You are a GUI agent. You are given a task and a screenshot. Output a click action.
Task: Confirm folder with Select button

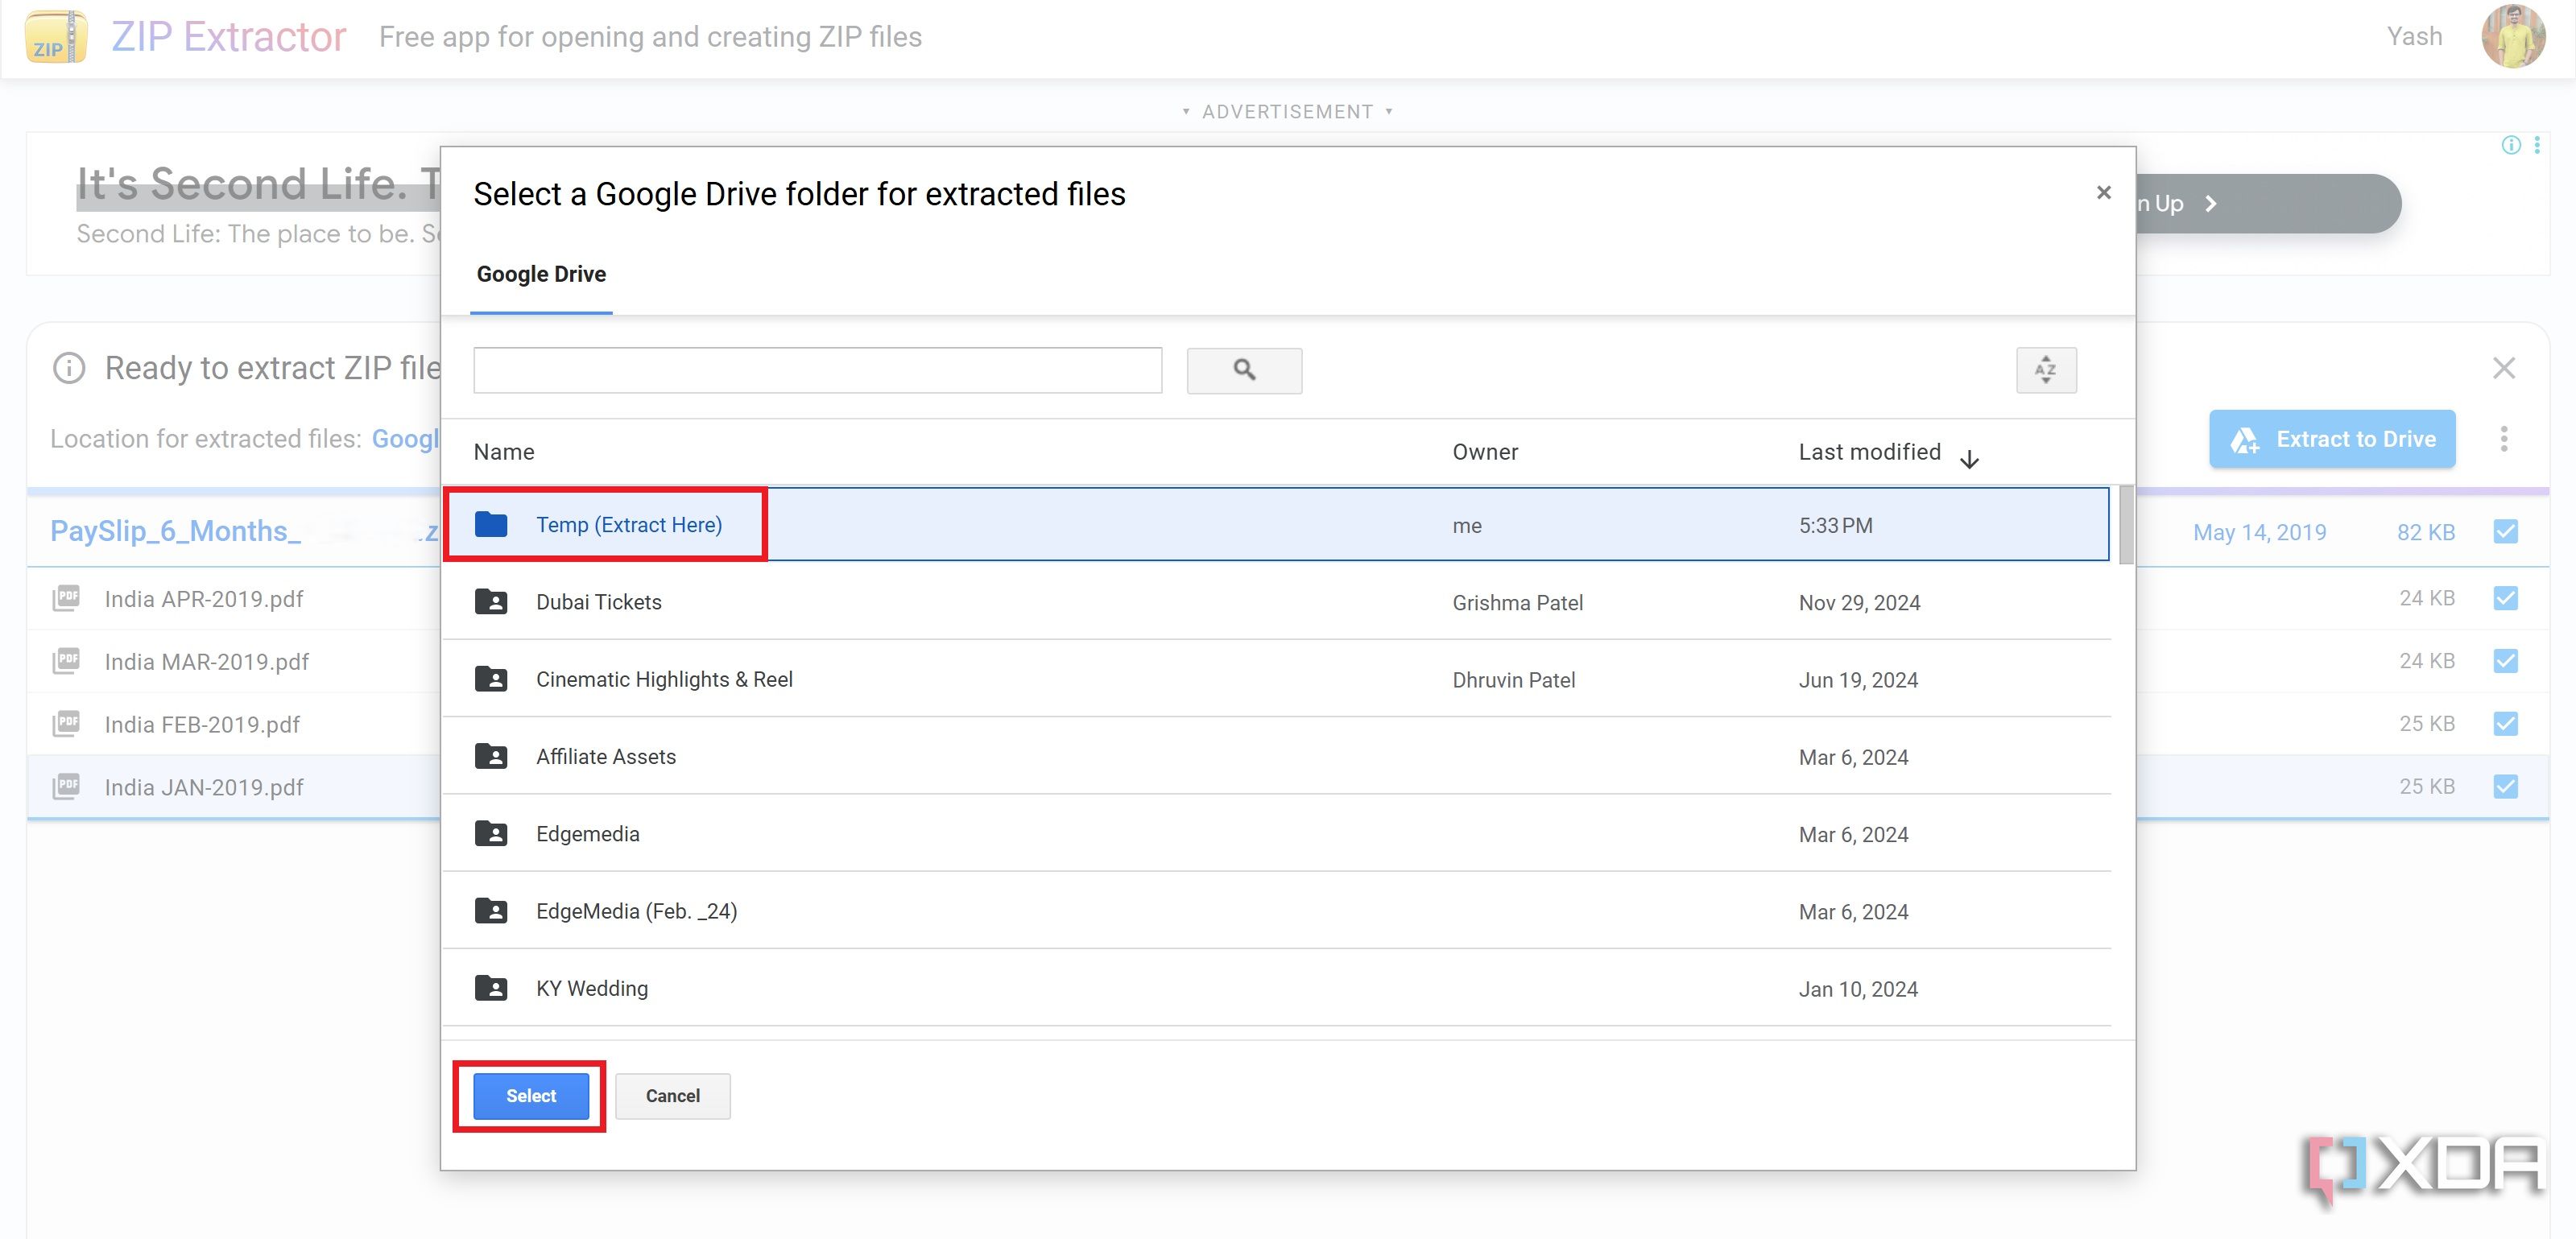(x=531, y=1096)
